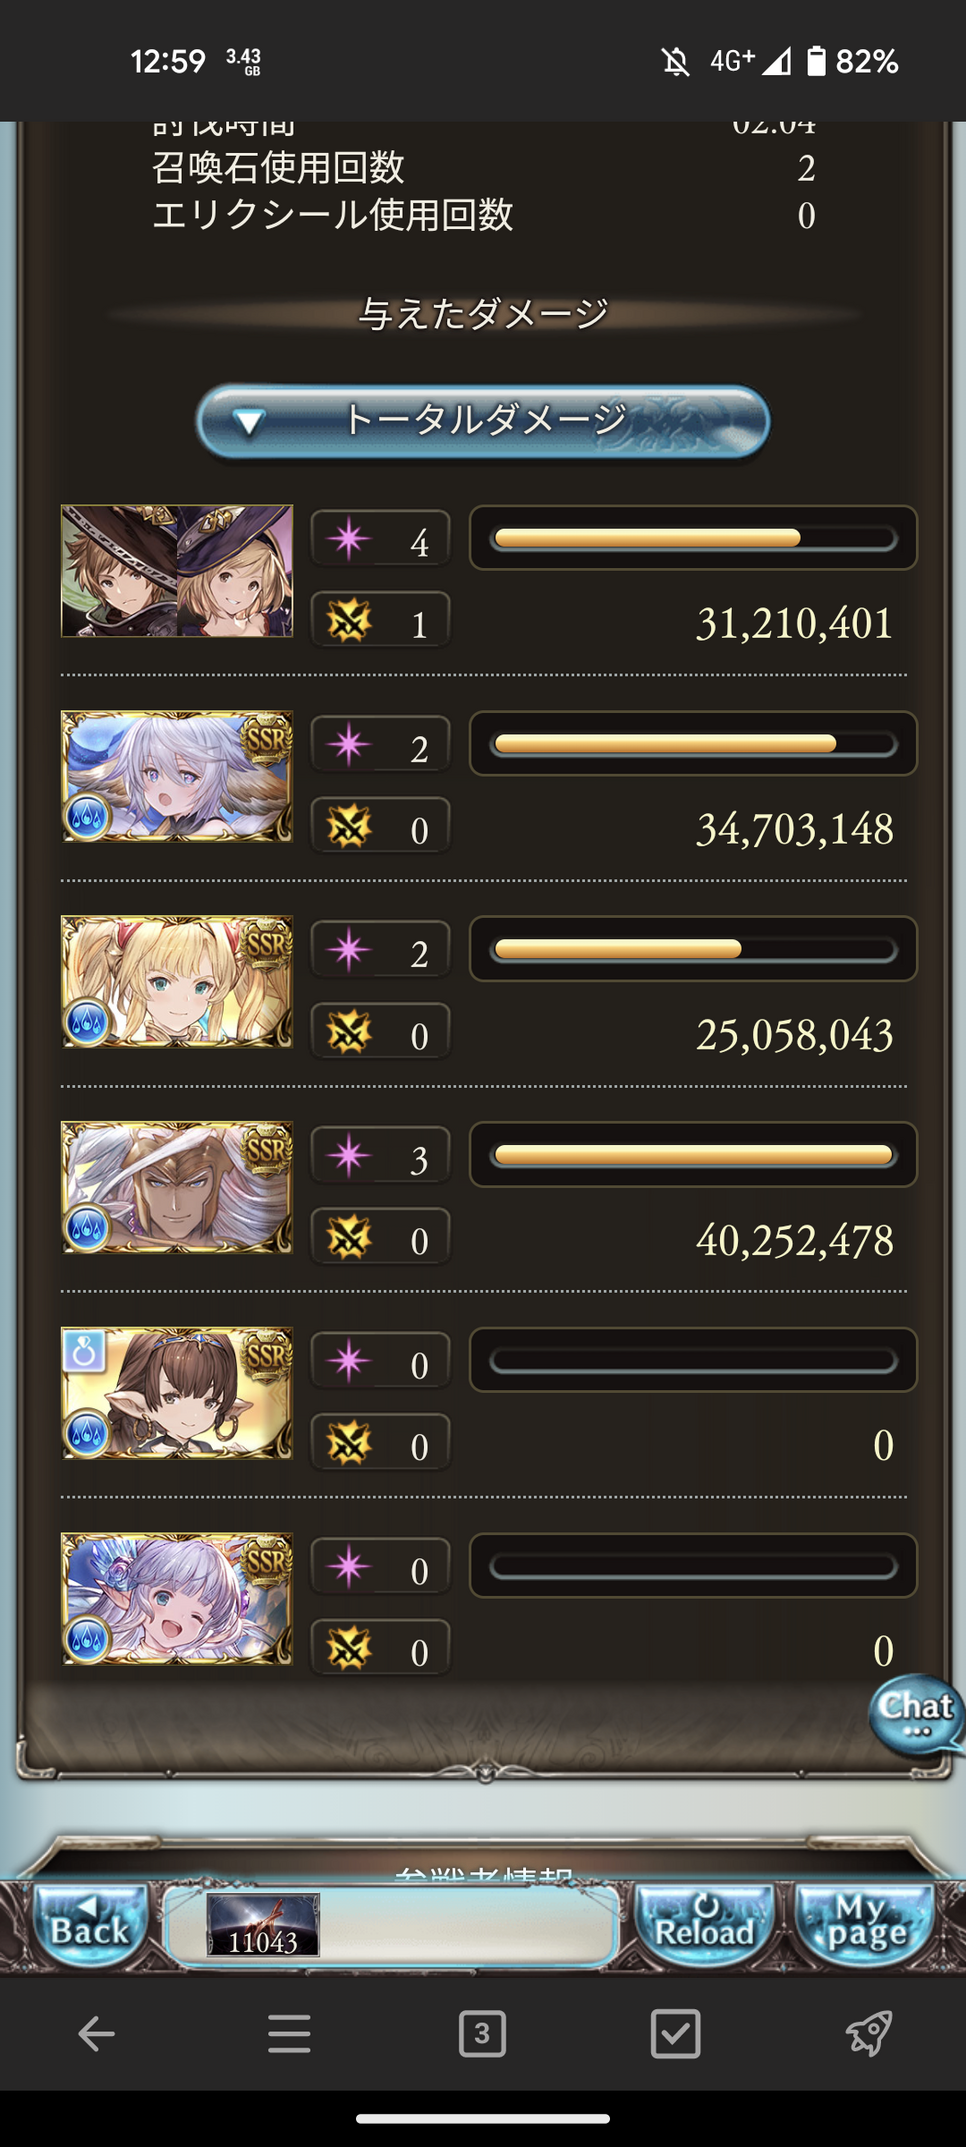Viewport: 966px width, 2147px height.
Task: Select the silver-haired SSR character portrait in second row
Action: click(x=177, y=776)
